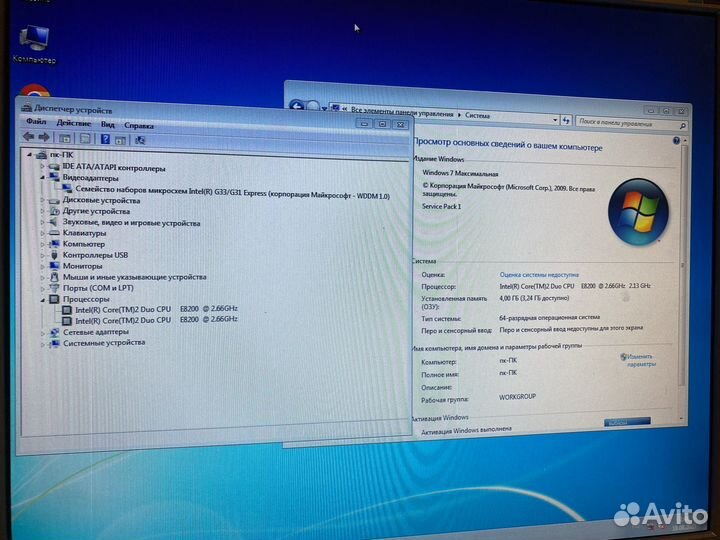Collapse the пк-ПК root node
The height and width of the screenshot is (540, 720).
[29, 155]
